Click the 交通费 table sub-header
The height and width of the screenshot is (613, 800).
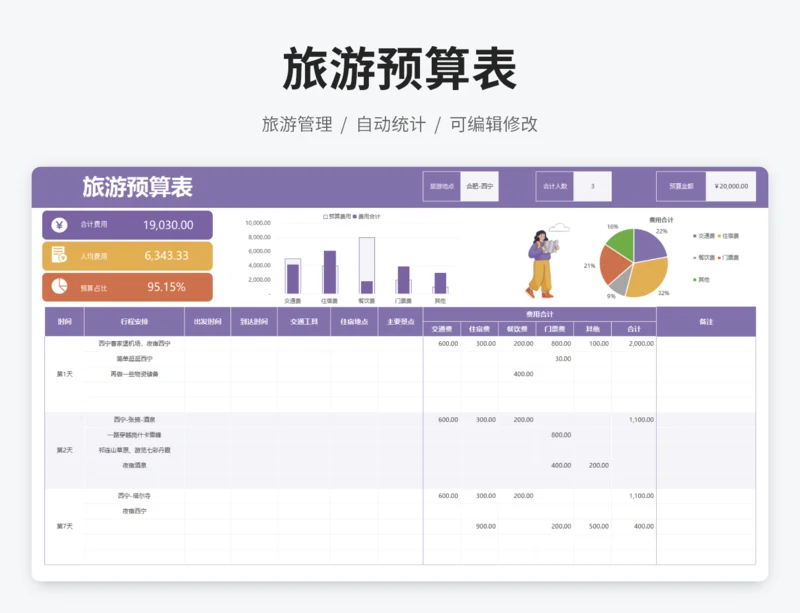click(442, 329)
